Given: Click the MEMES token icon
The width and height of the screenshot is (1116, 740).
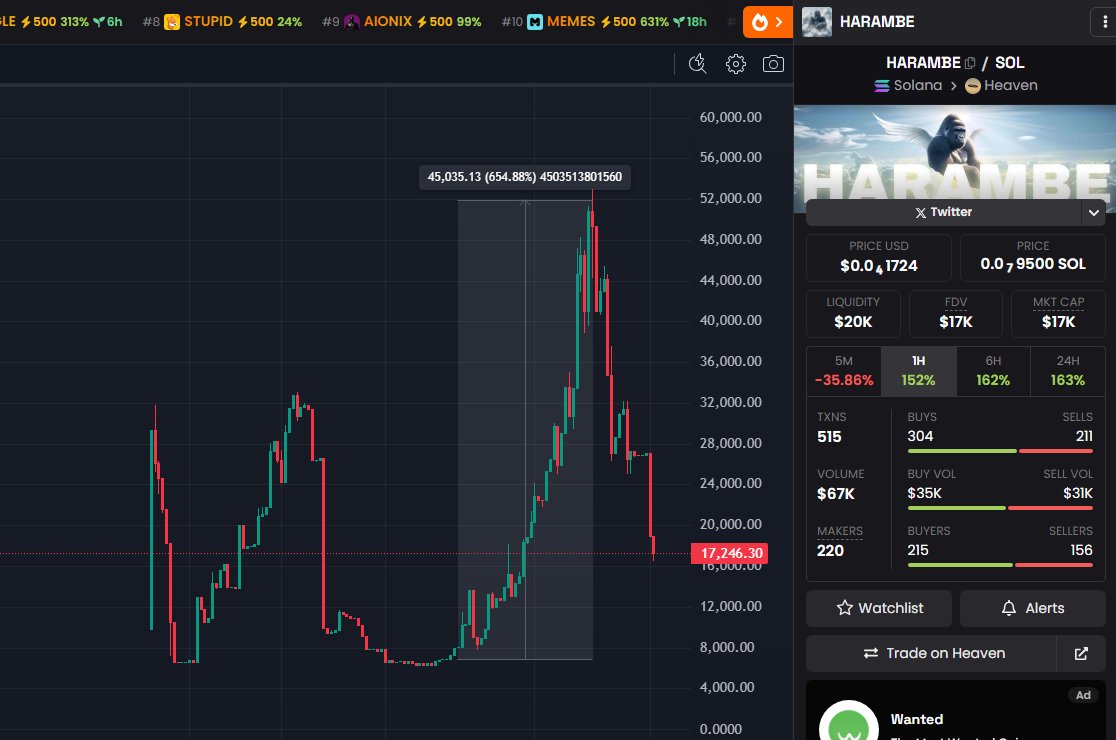Looking at the screenshot, I should pyautogui.click(x=535, y=22).
